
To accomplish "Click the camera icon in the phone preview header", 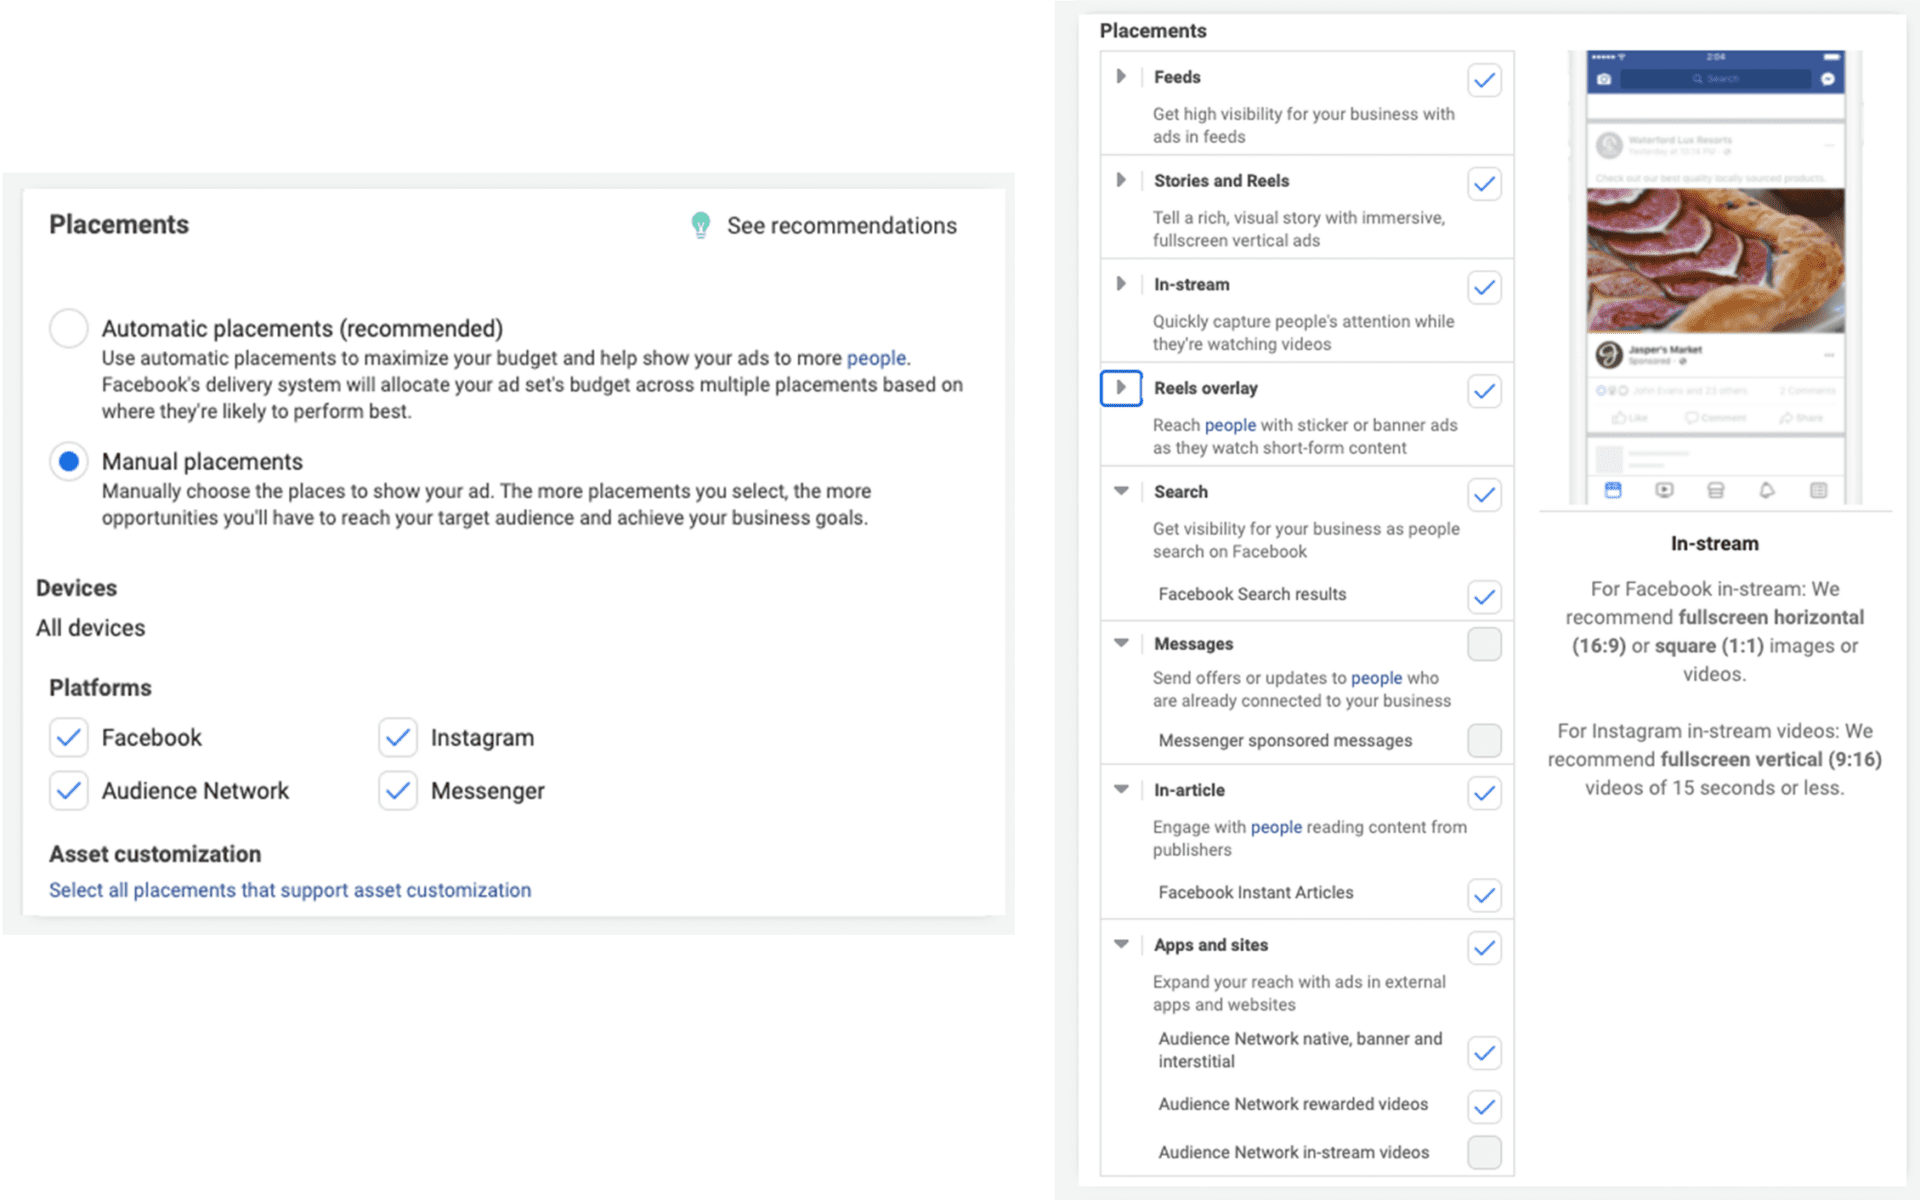I will point(1604,79).
